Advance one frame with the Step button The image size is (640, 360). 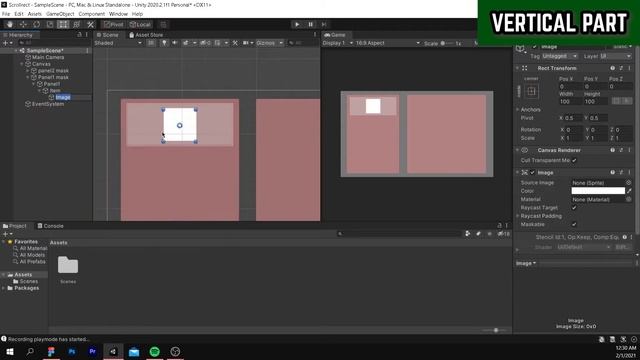pyautogui.click(x=324, y=24)
